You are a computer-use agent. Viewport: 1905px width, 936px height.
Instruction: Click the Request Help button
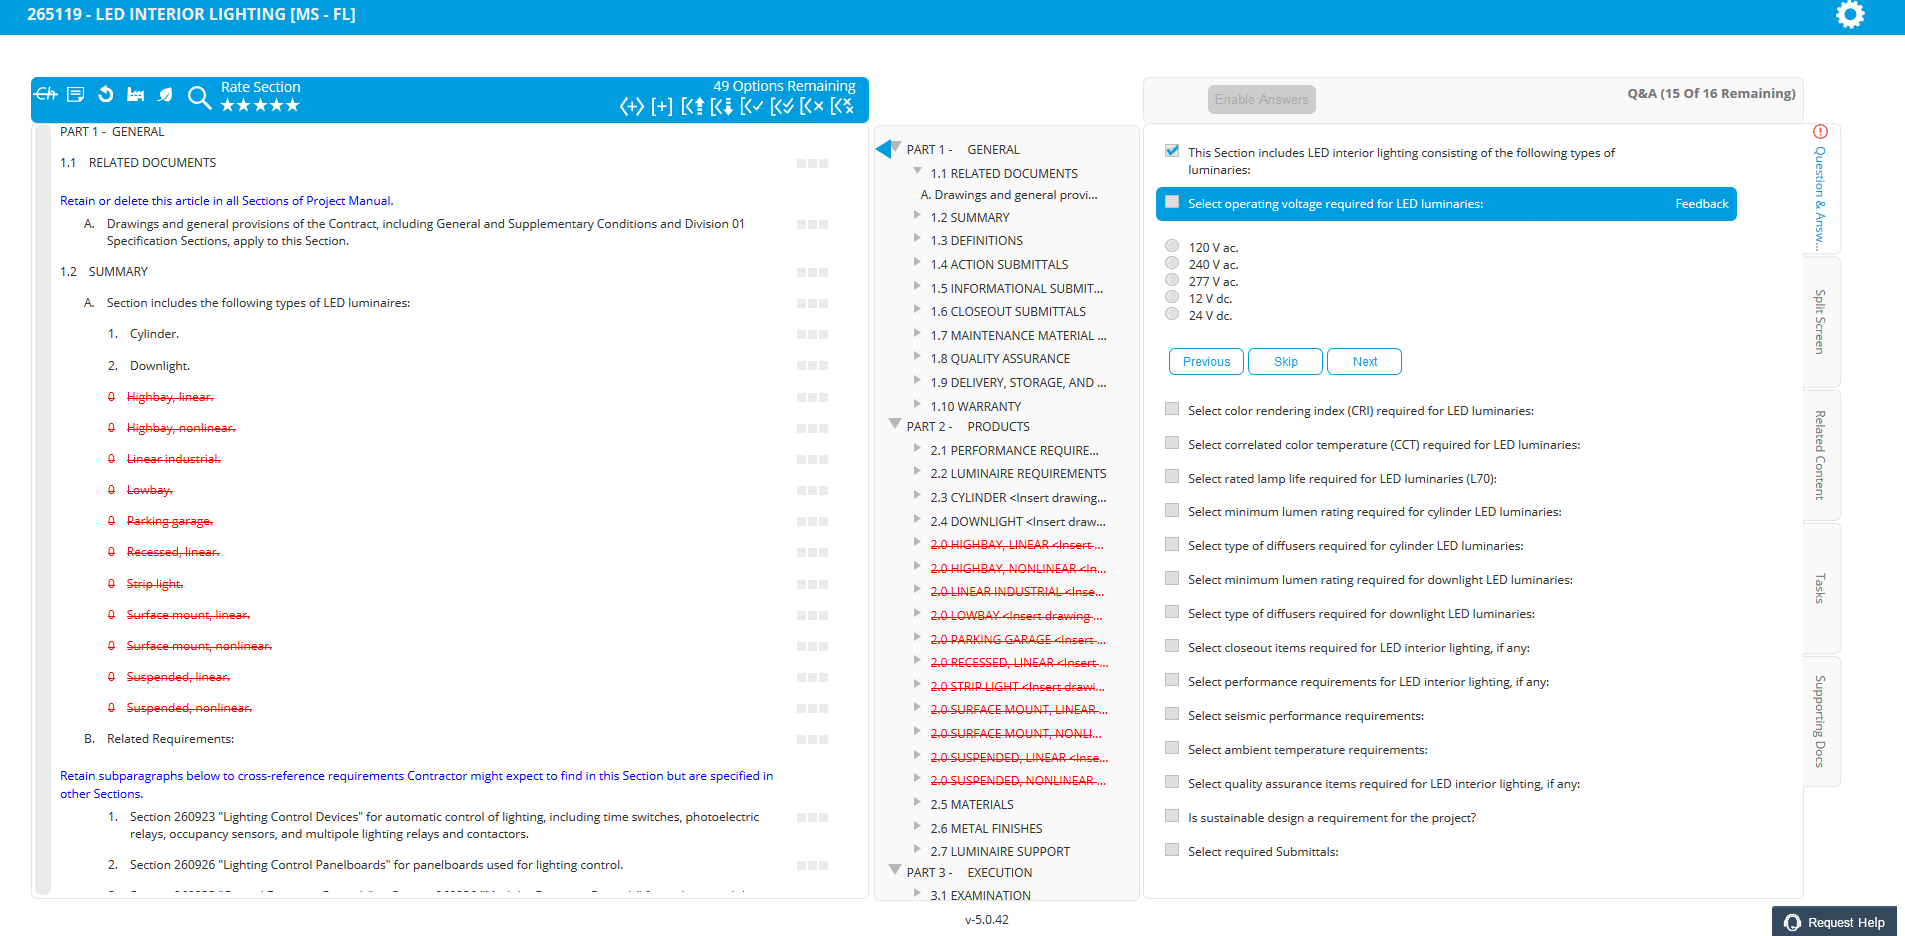click(x=1834, y=922)
